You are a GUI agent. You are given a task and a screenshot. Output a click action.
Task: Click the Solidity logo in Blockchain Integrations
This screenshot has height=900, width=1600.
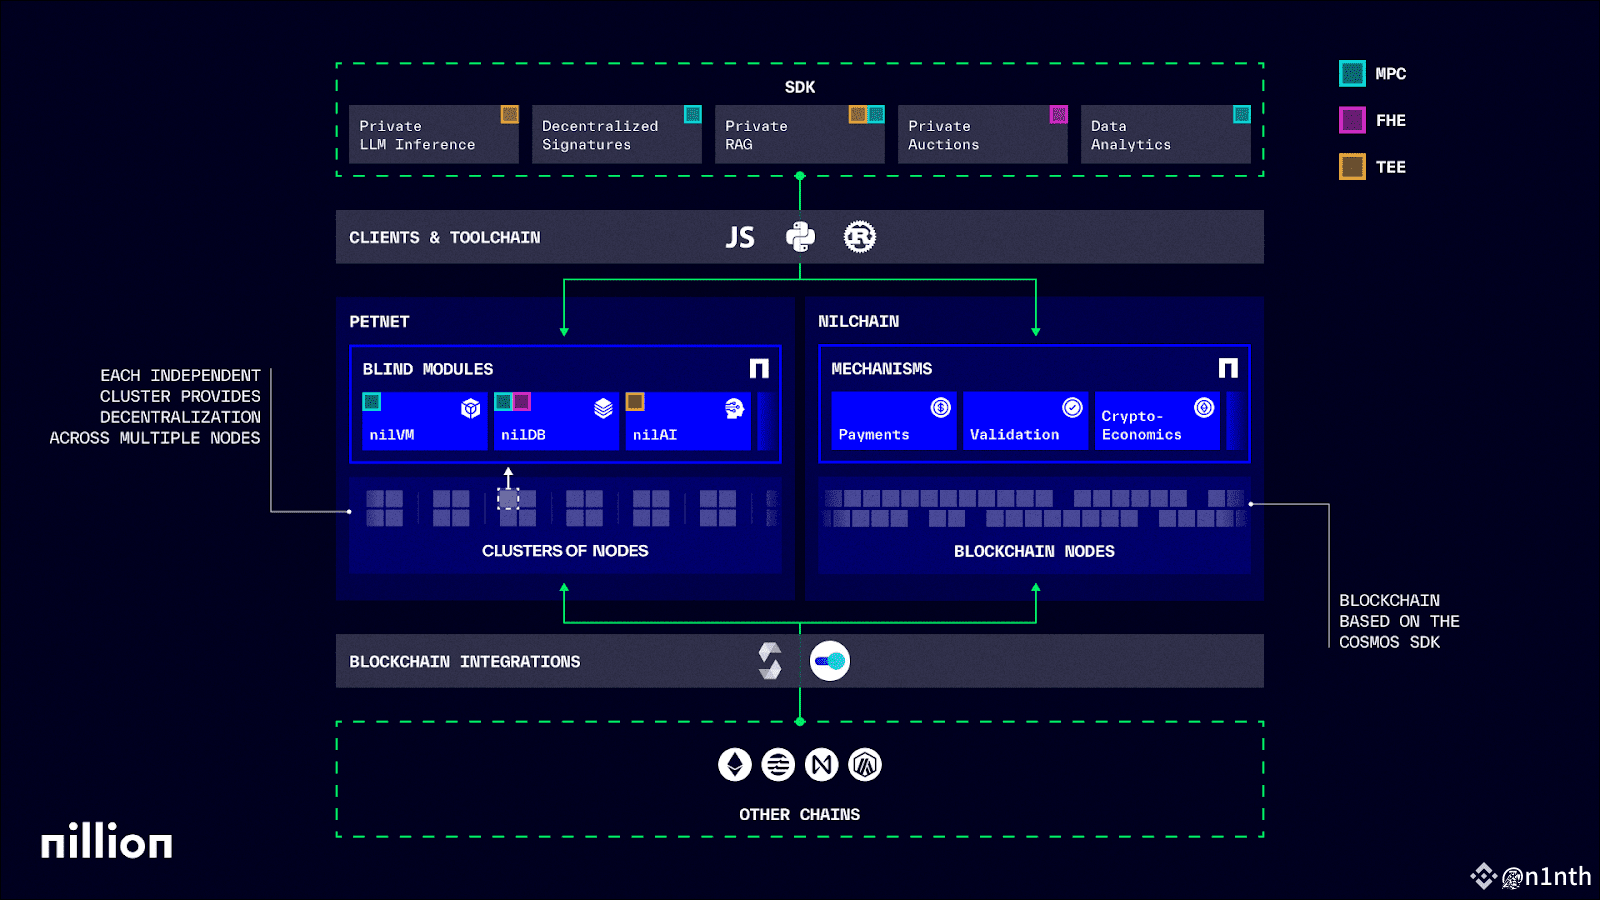770,661
